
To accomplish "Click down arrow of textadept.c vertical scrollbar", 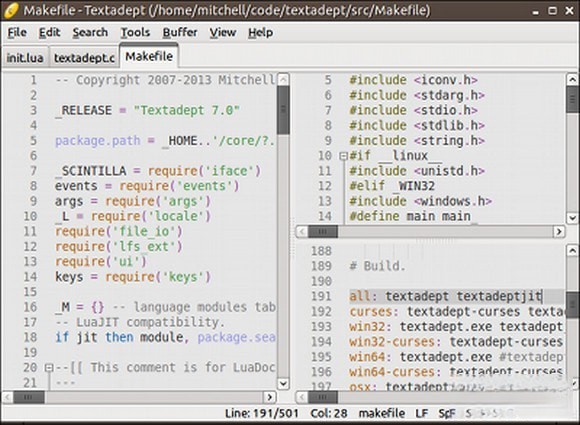I will pos(572,217).
